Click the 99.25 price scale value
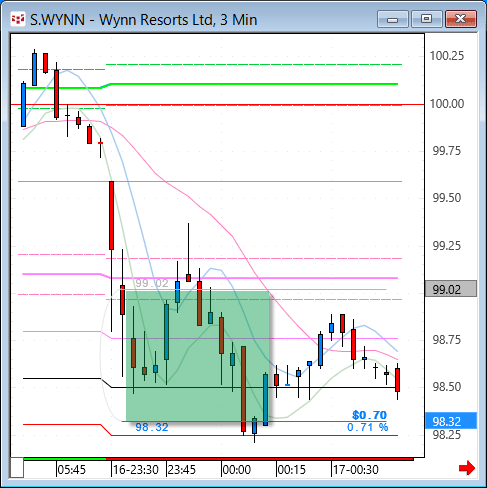The height and width of the screenshot is (488, 487). (446, 246)
